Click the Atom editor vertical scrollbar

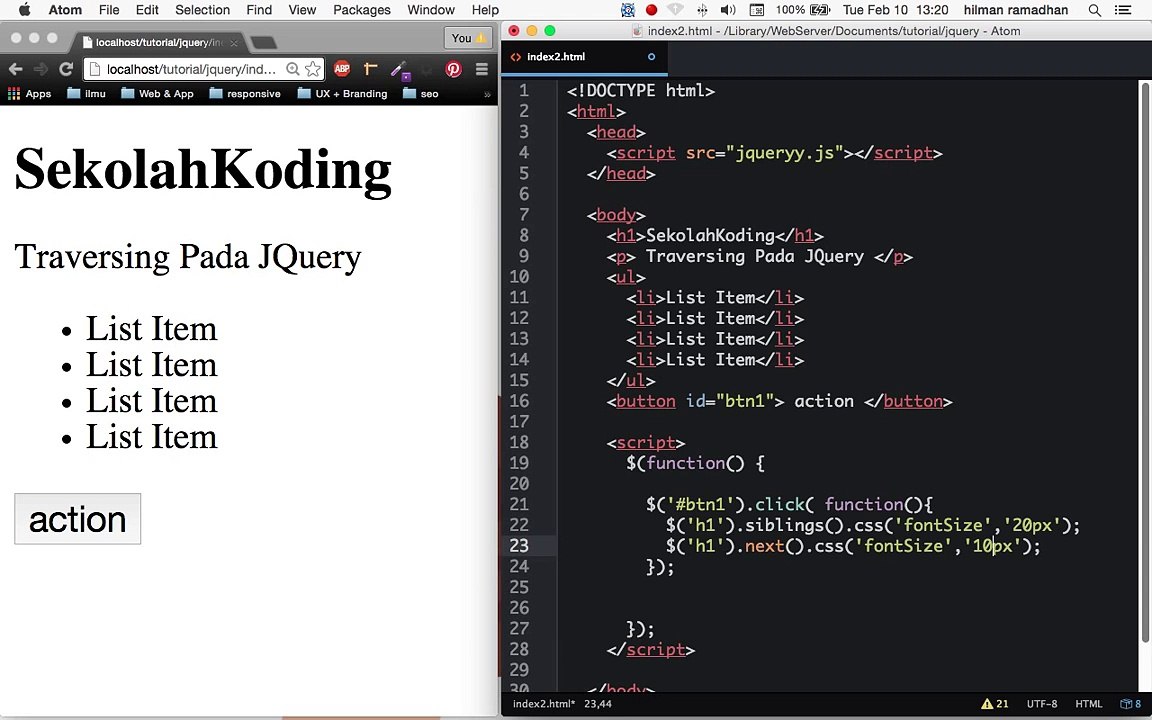tap(1144, 360)
